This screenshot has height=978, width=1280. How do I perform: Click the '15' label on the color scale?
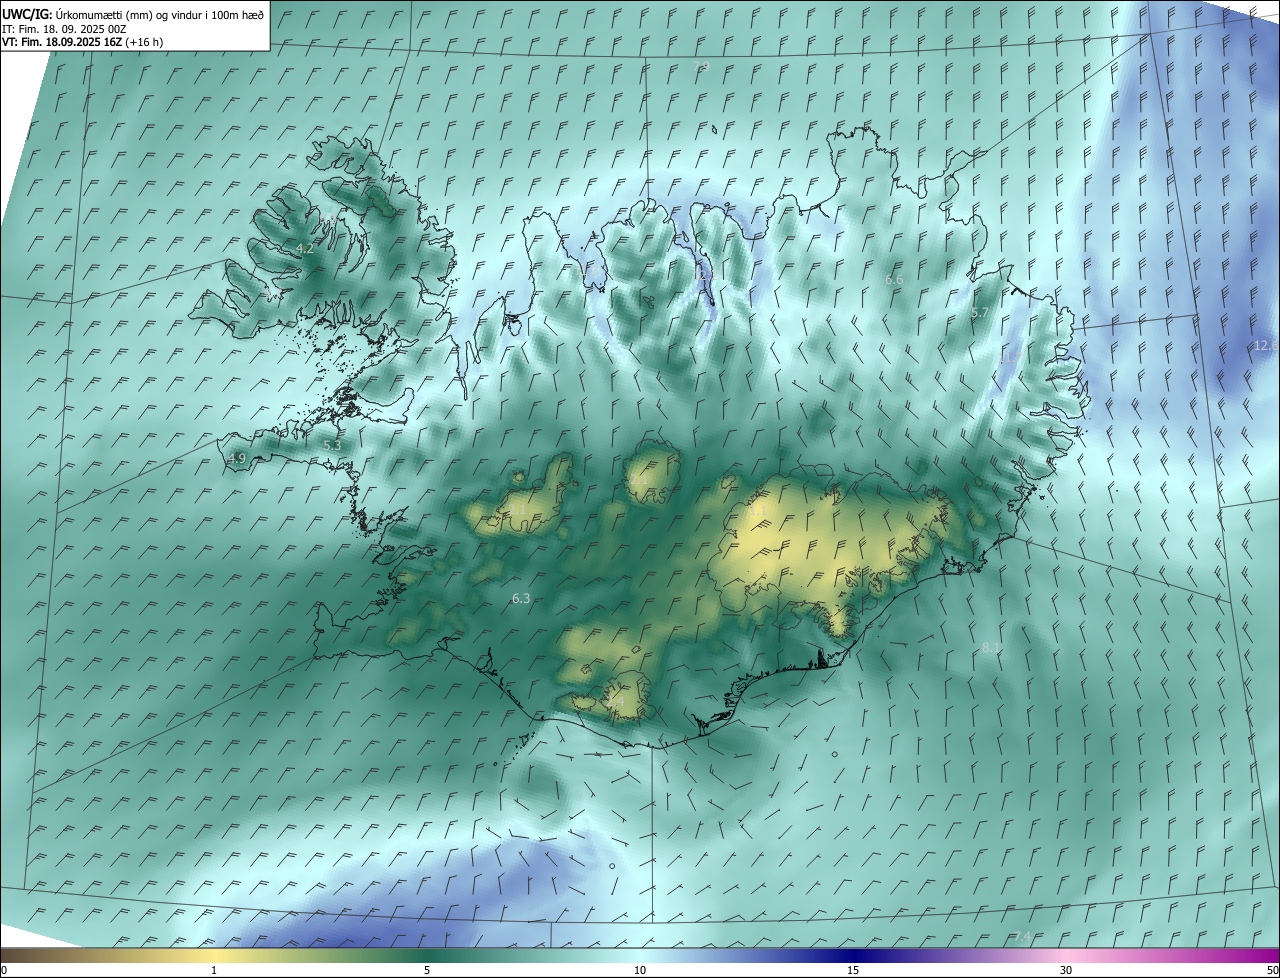[853, 970]
